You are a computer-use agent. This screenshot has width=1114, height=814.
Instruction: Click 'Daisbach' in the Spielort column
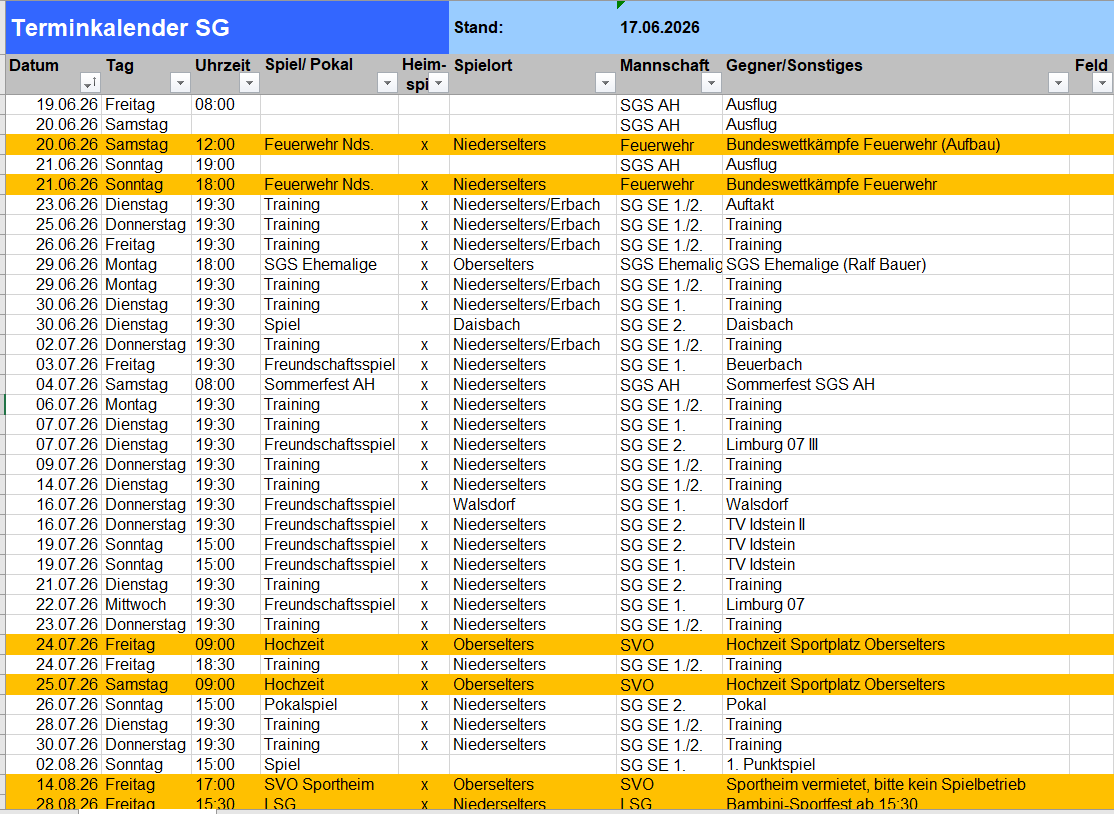(x=533, y=325)
